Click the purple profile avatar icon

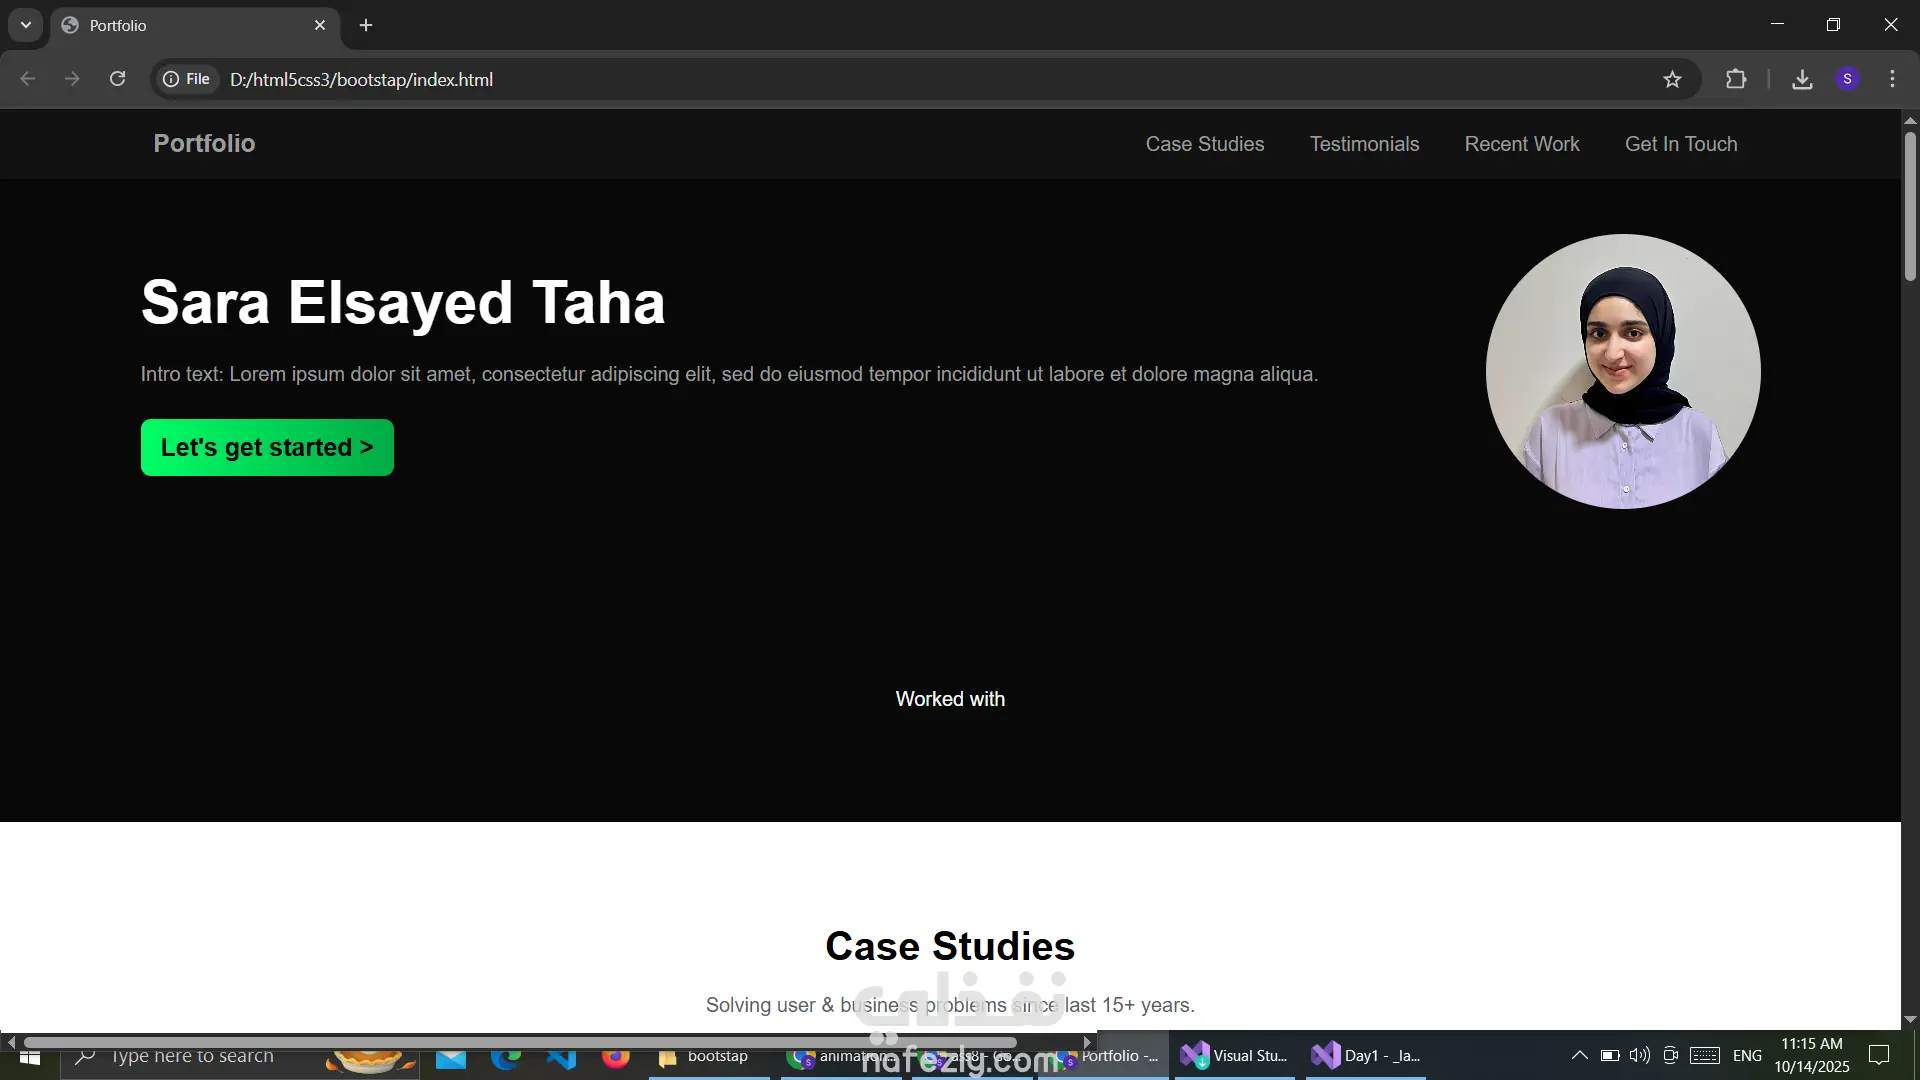coord(1847,79)
